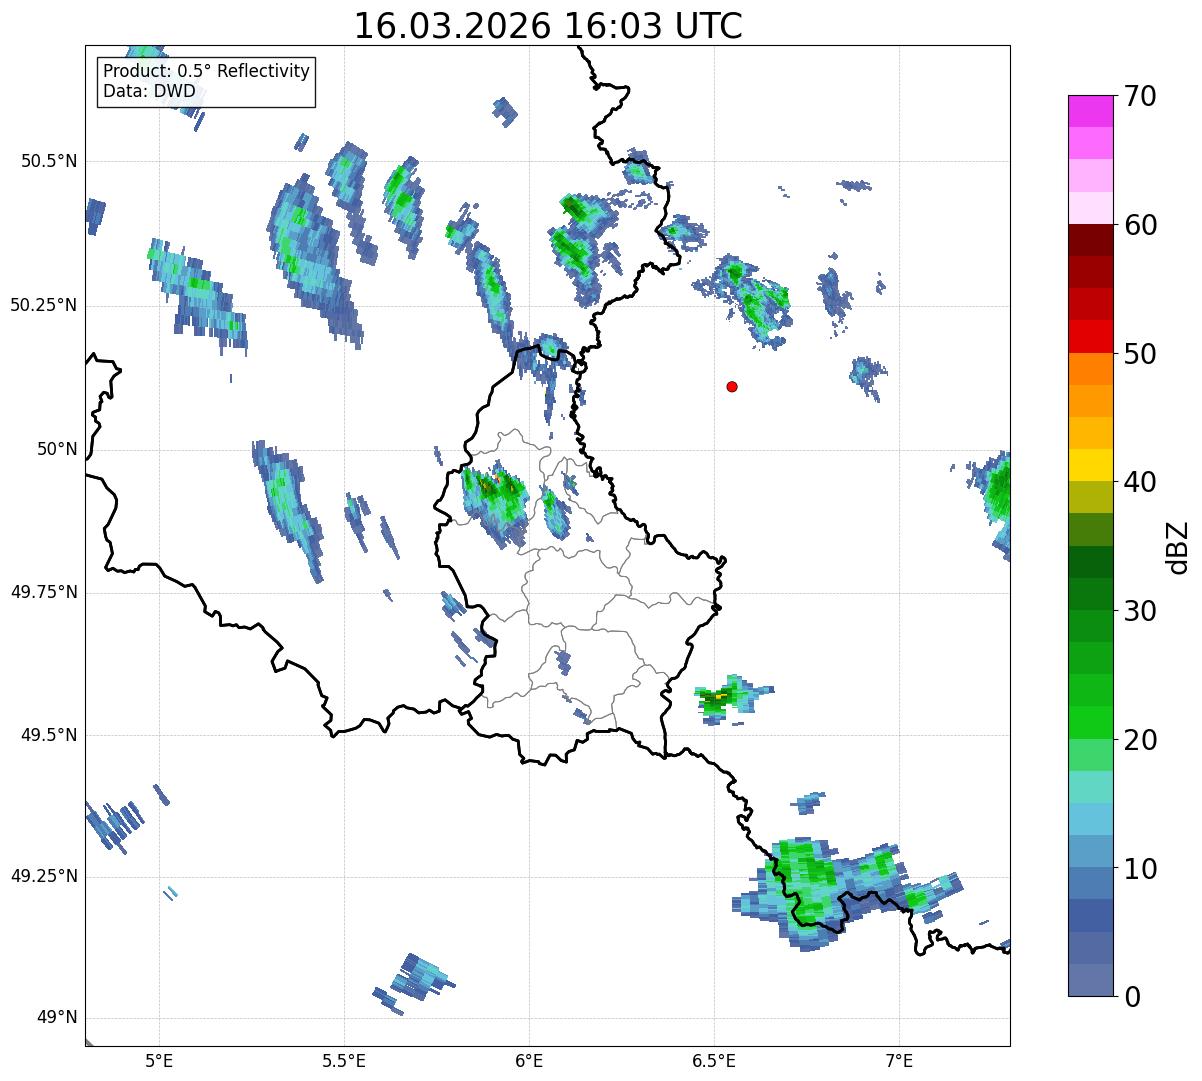Image resolution: width=1202 pixels, height=1081 pixels.
Task: Pick the yellow colorbar segment at 40
Action: click(x=1090, y=465)
